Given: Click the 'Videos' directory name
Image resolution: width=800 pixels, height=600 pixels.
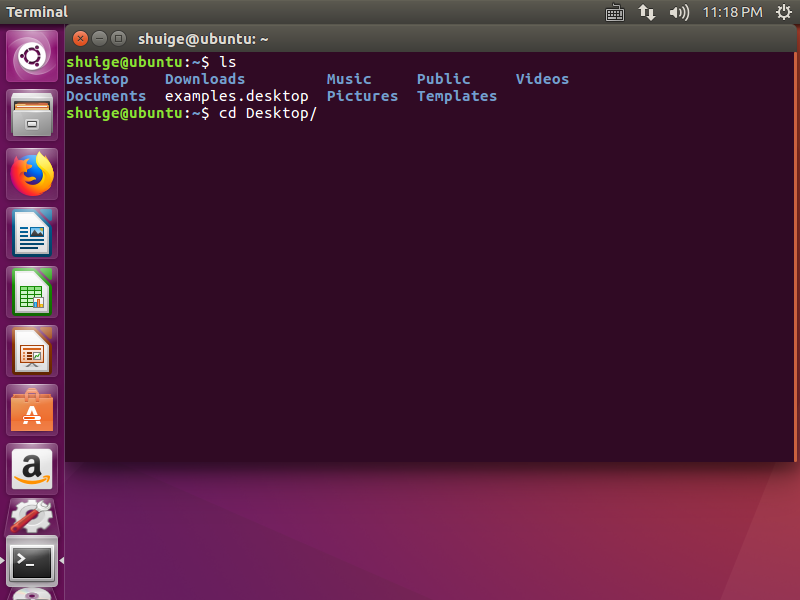Looking at the screenshot, I should tap(542, 79).
